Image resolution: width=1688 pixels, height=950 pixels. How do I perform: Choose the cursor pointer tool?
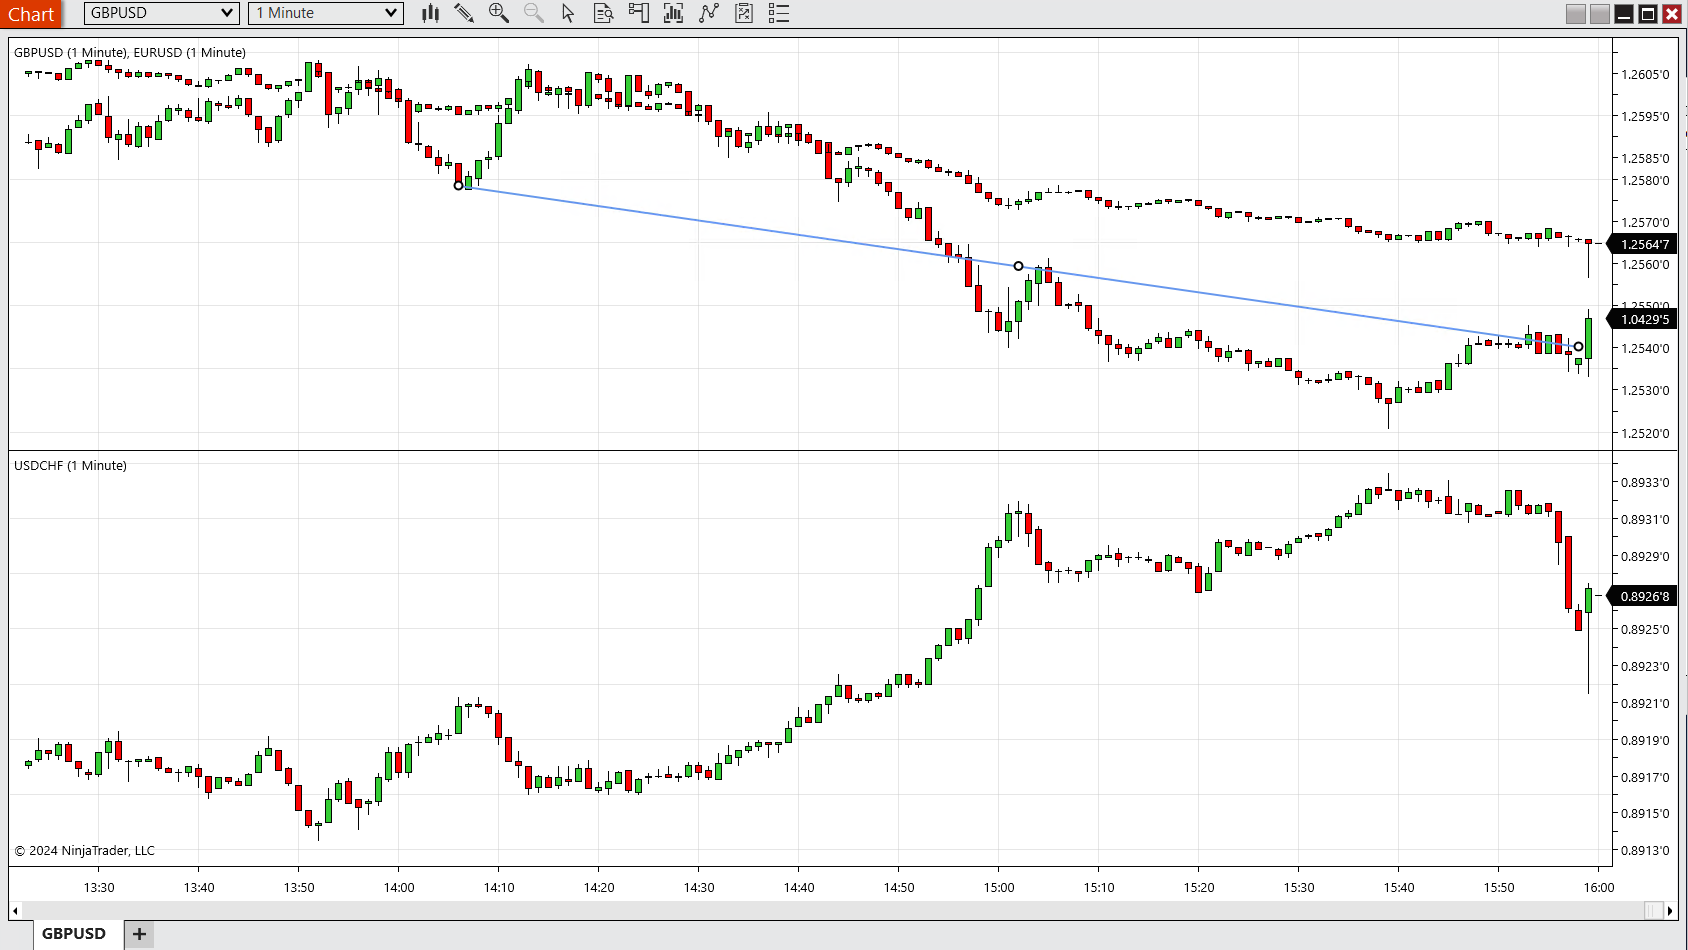click(x=568, y=13)
